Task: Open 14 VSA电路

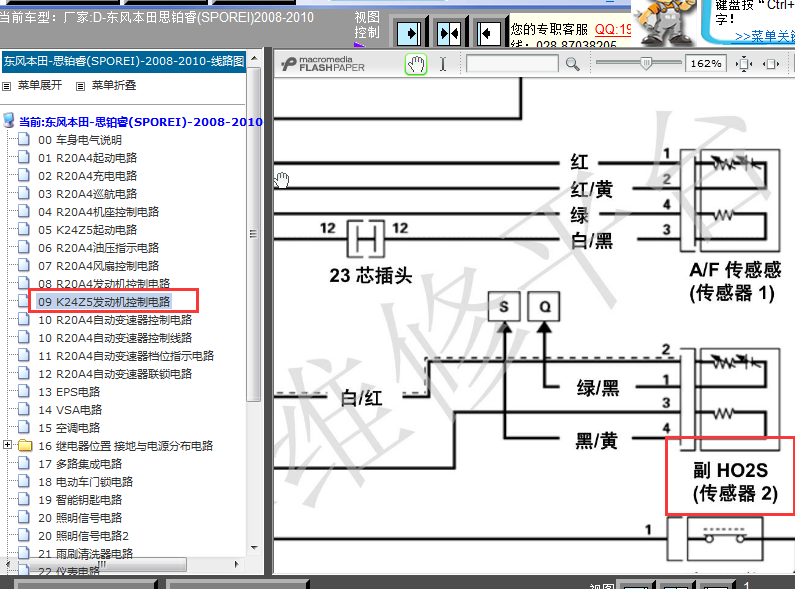Action: 70,410
